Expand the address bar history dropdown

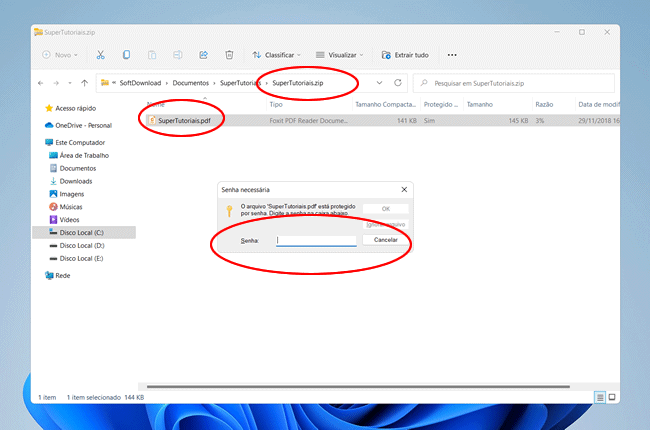tap(380, 82)
